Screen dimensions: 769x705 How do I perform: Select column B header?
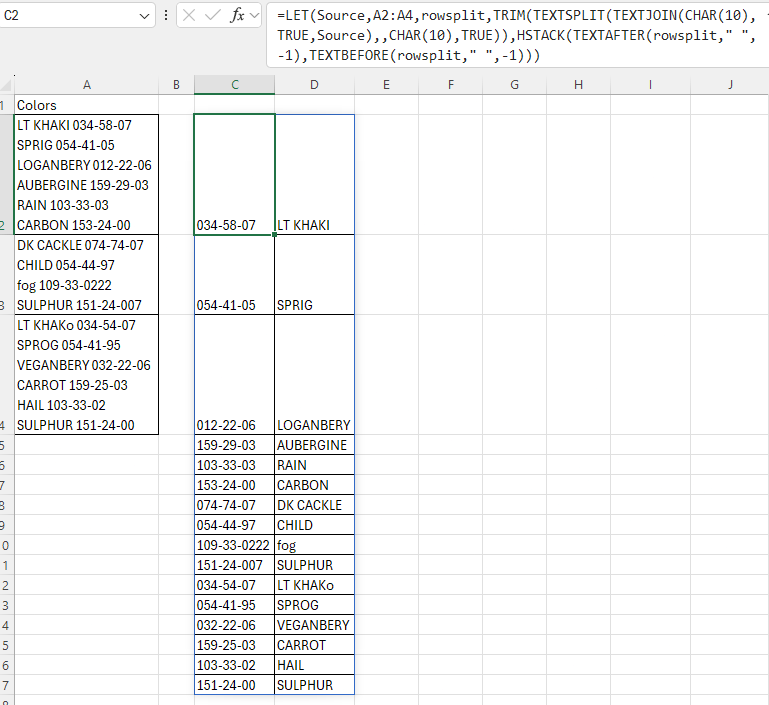click(x=176, y=85)
